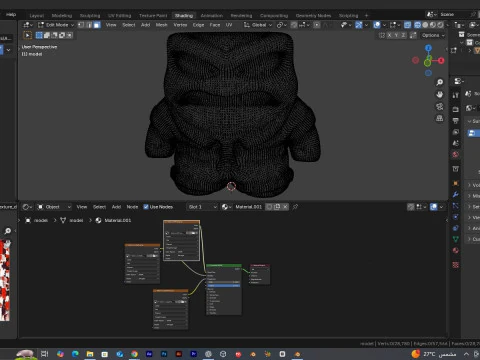This screenshot has height=360, width=480.
Task: Toggle proportional editing button
Action: coord(317,25)
